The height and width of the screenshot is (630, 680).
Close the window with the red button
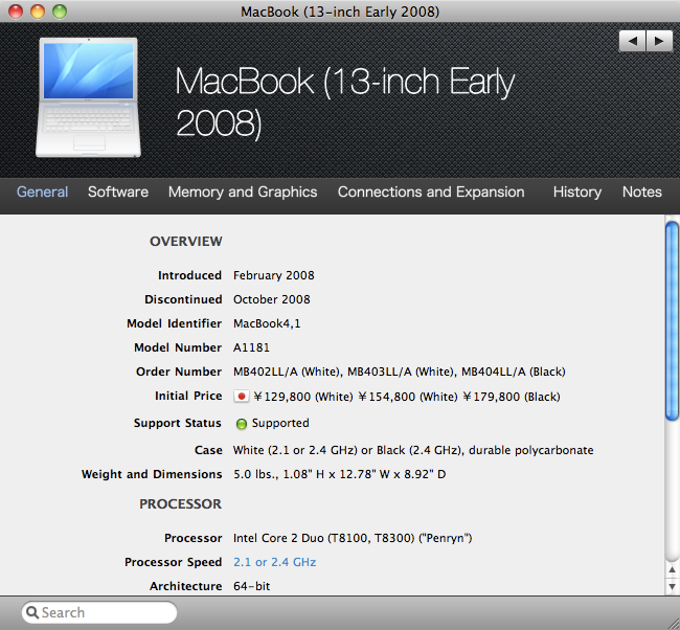16,11
